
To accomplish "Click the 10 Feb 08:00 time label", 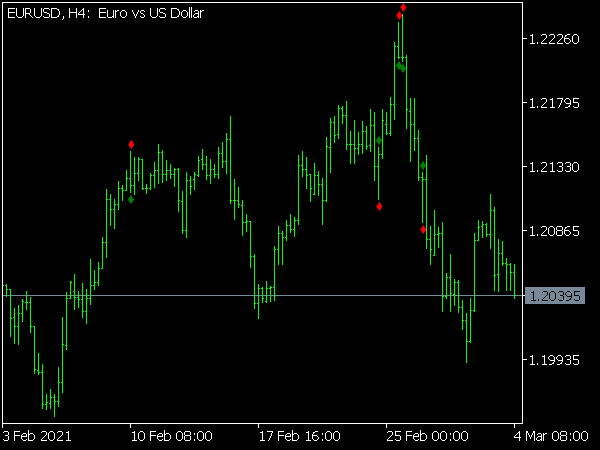I will 171,436.
